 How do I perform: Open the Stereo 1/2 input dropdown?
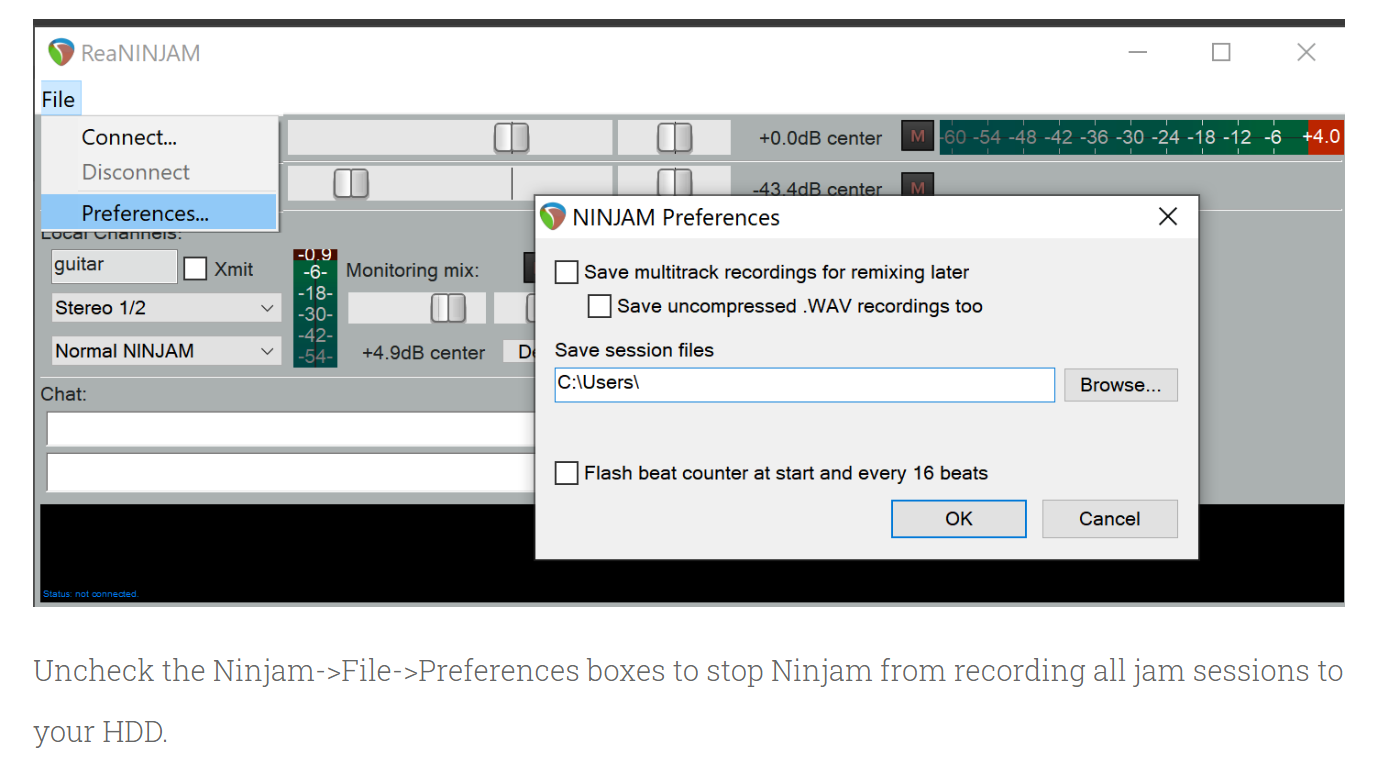(165, 308)
